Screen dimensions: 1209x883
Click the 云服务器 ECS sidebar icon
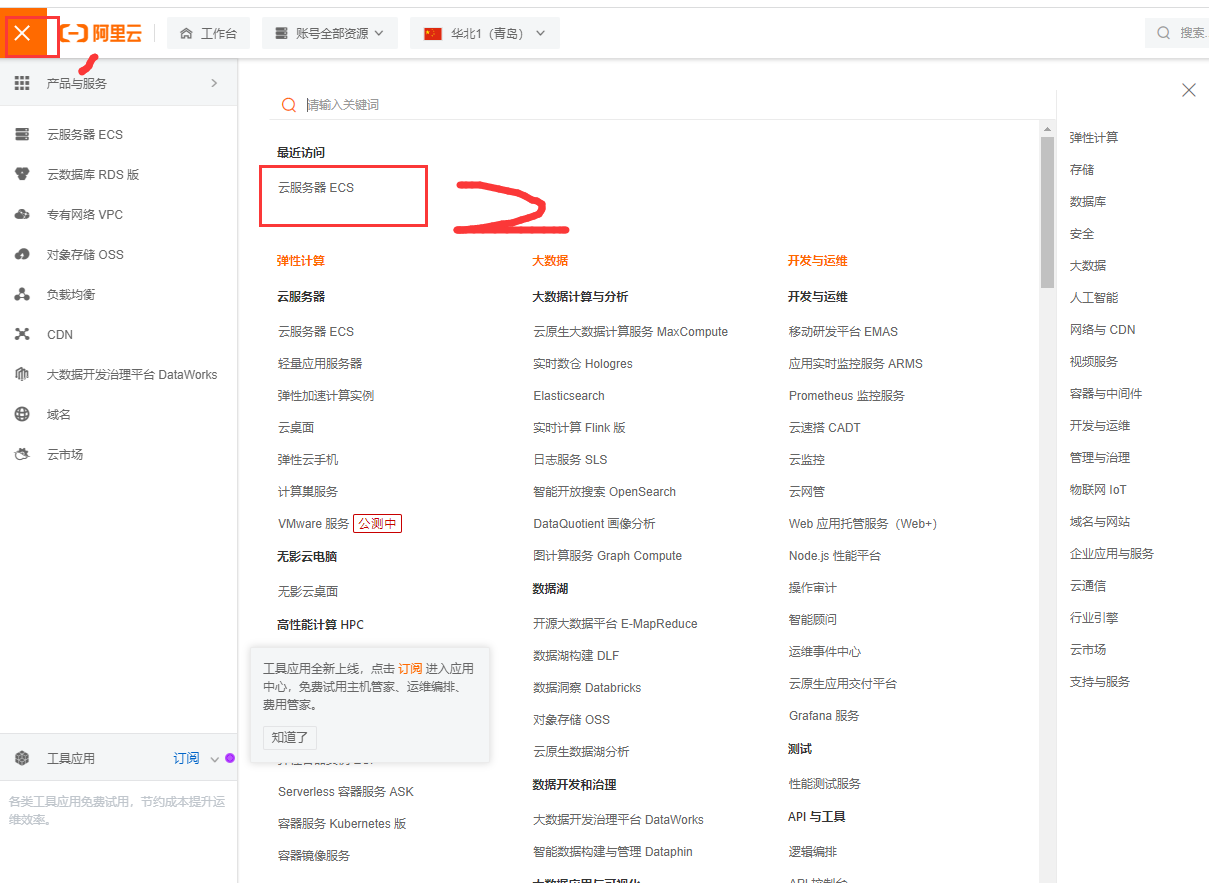(x=22, y=134)
